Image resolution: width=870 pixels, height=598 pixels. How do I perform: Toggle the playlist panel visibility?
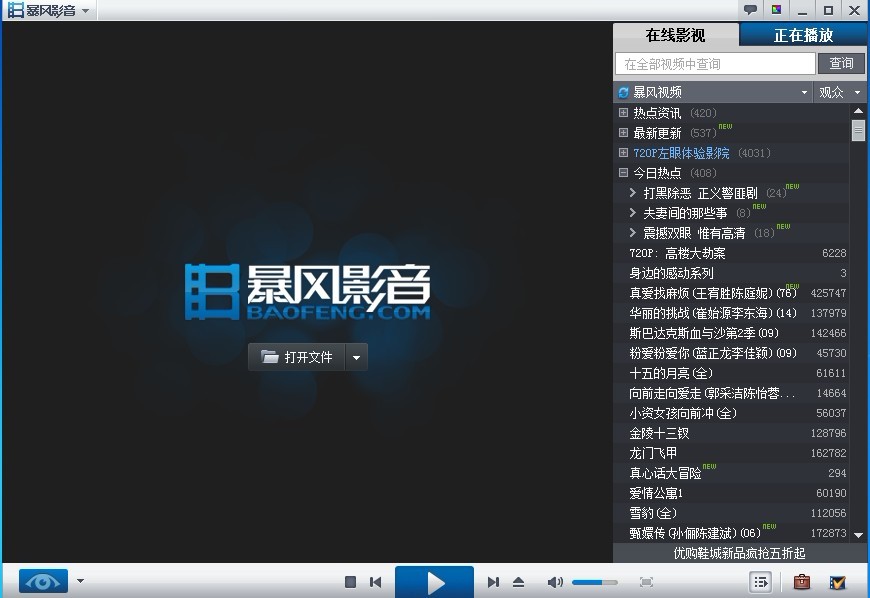(x=760, y=582)
